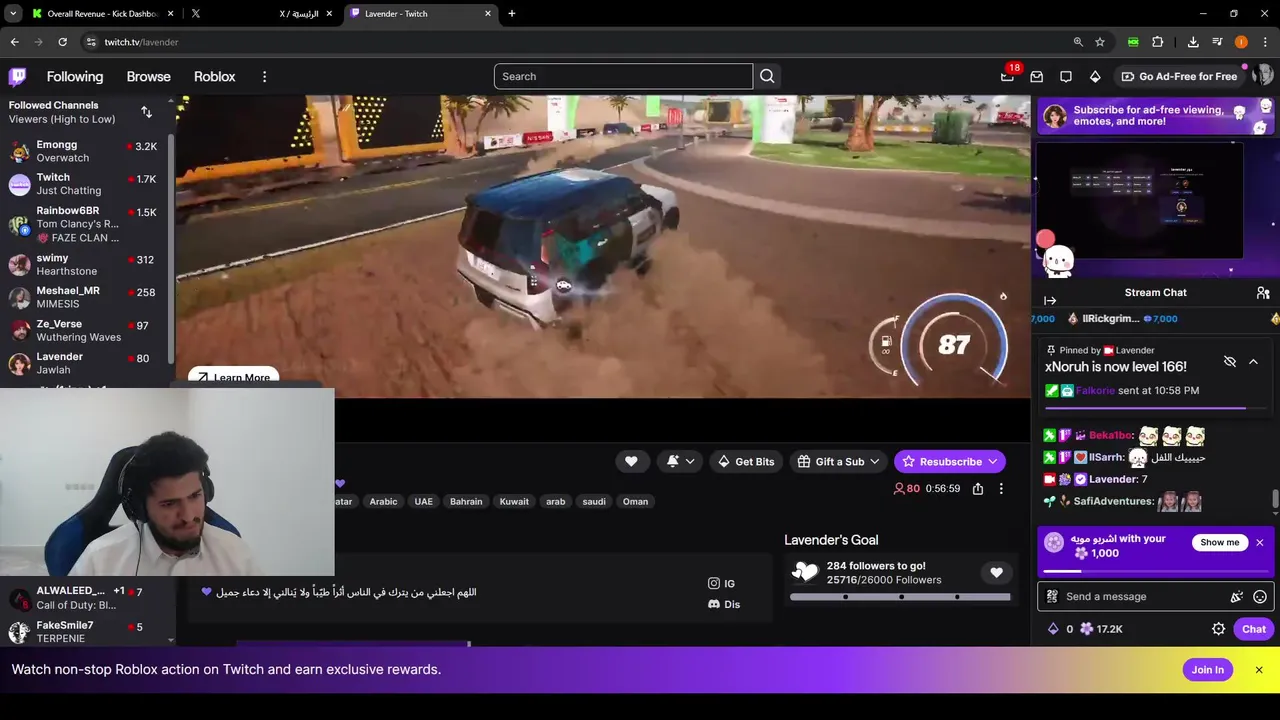Open the Whispers icon in top bar
The image size is (1280, 720).
[x=1066, y=76]
